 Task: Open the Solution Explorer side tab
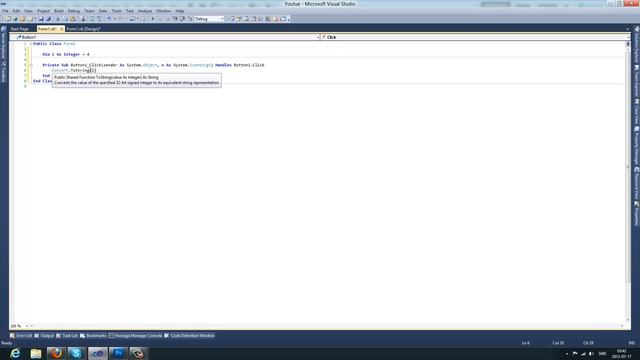pyautogui.click(x=636, y=45)
